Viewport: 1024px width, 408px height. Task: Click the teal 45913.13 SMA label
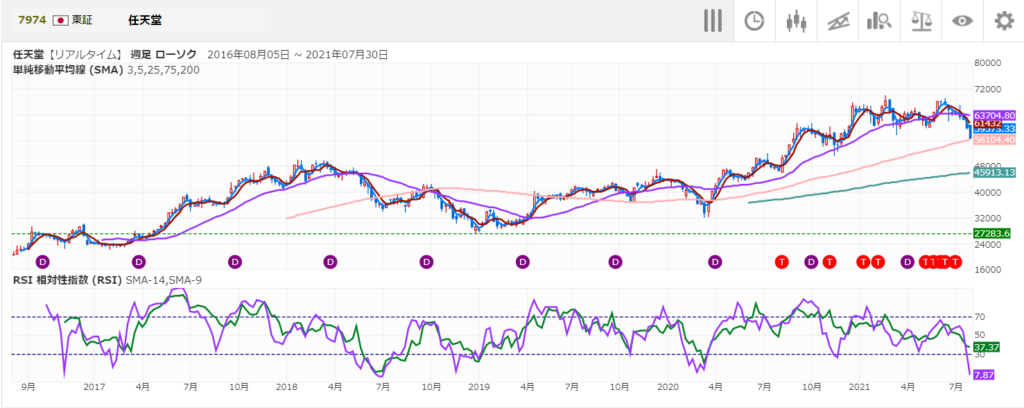click(x=994, y=173)
